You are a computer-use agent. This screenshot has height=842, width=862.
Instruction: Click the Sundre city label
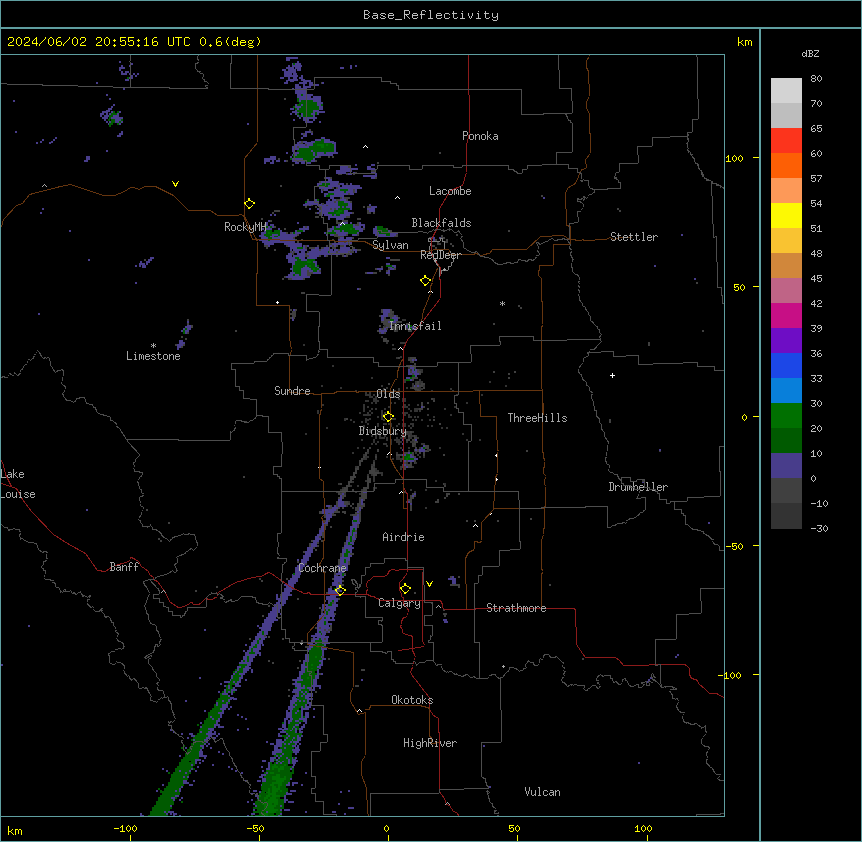tap(292, 391)
